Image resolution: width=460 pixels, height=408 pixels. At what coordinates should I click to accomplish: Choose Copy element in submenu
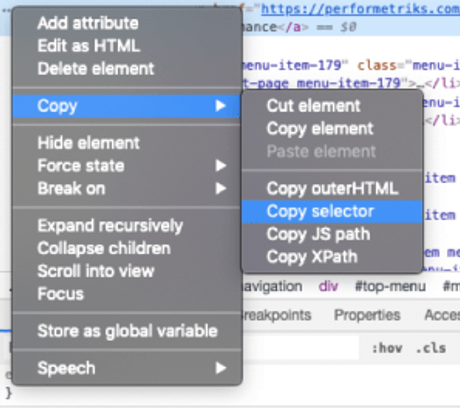(x=332, y=129)
